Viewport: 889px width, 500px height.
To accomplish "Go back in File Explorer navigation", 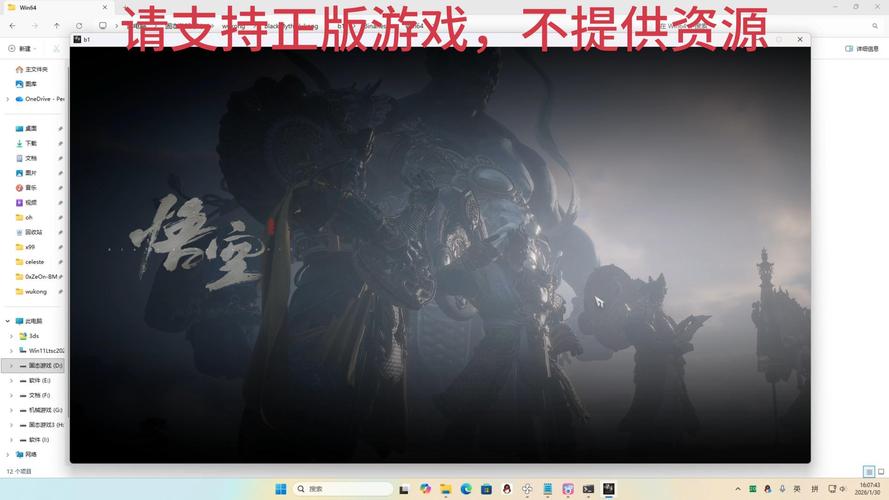I will (x=12, y=26).
